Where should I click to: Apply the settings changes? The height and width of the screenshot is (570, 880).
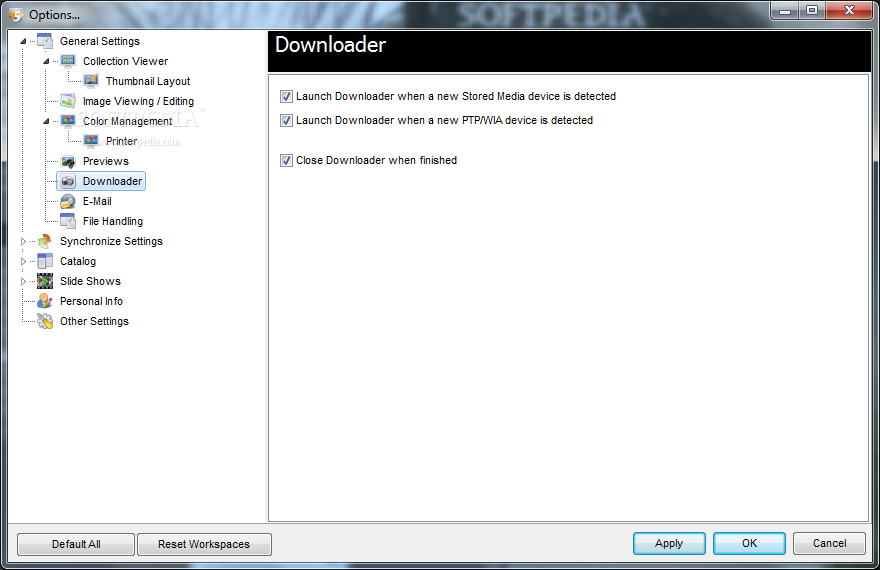click(x=669, y=543)
